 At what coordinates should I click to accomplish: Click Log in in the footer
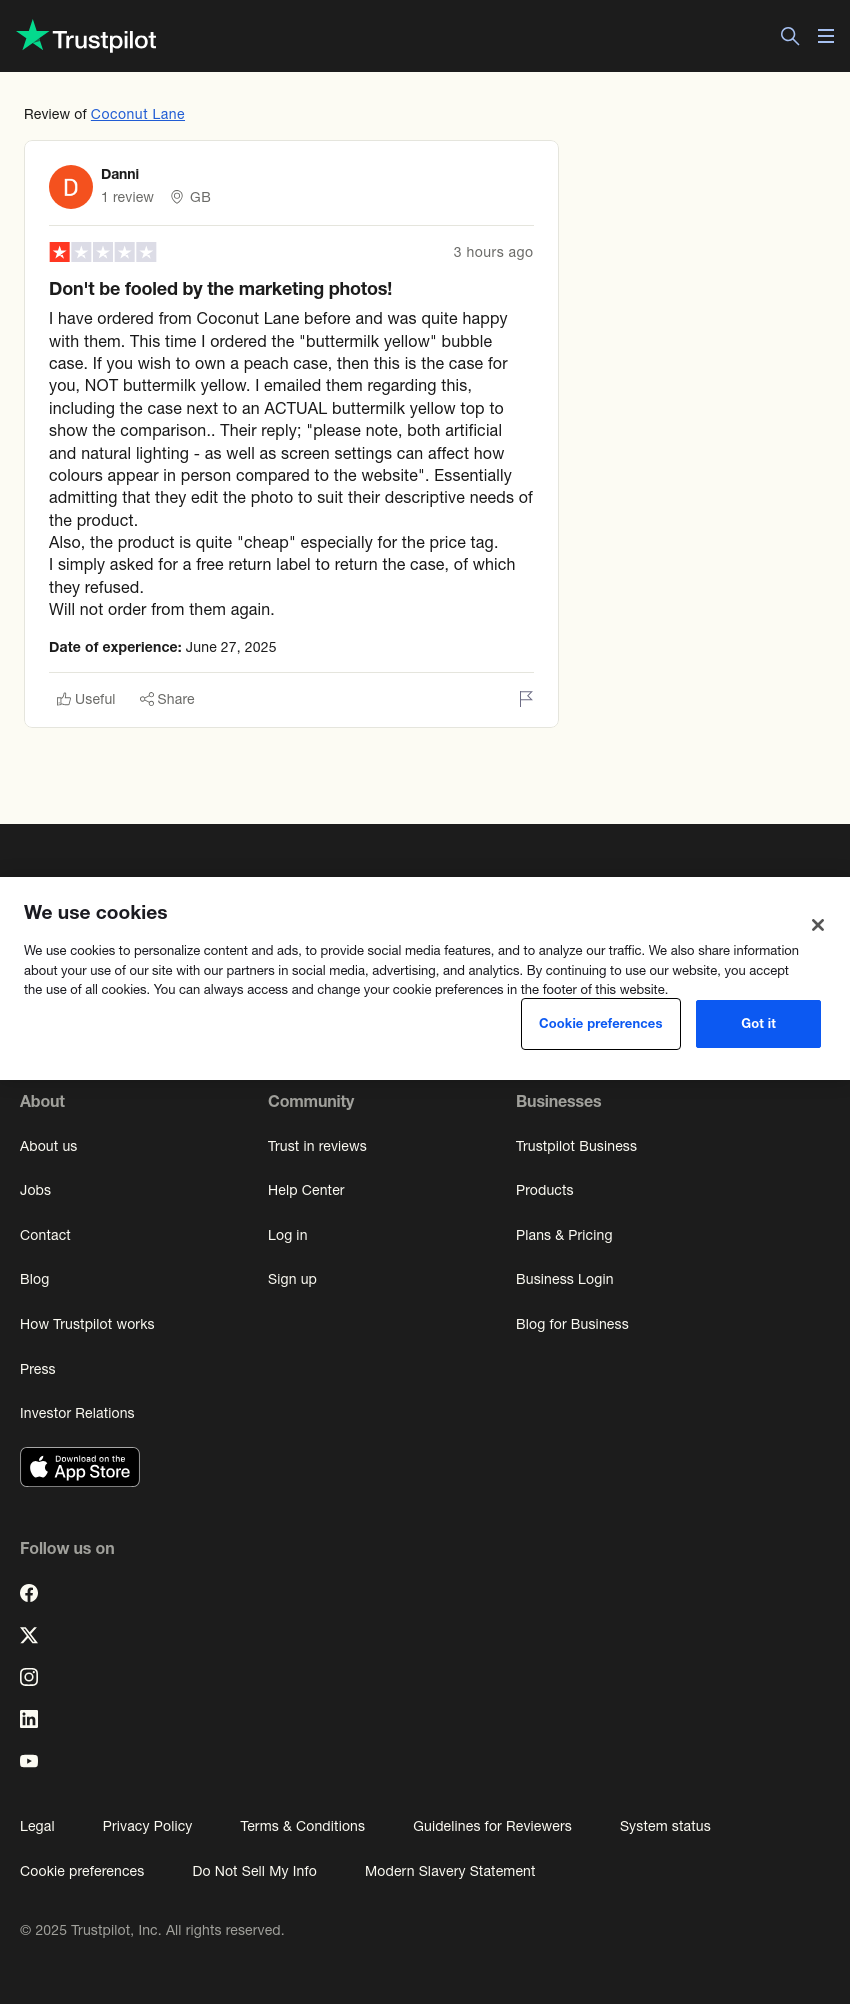(287, 1235)
